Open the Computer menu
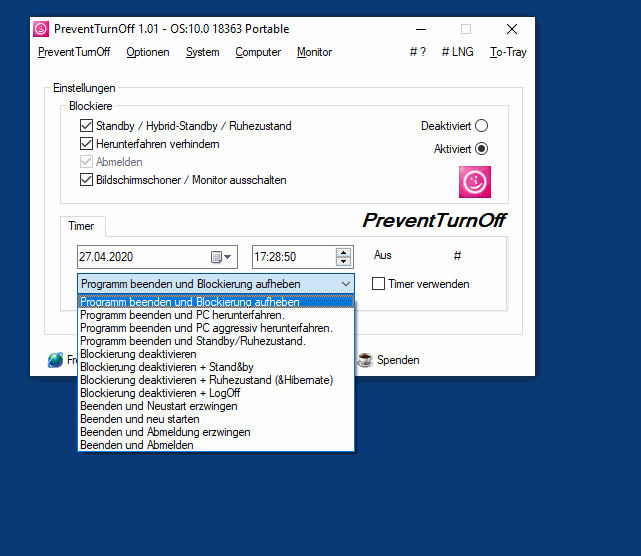 (x=258, y=52)
